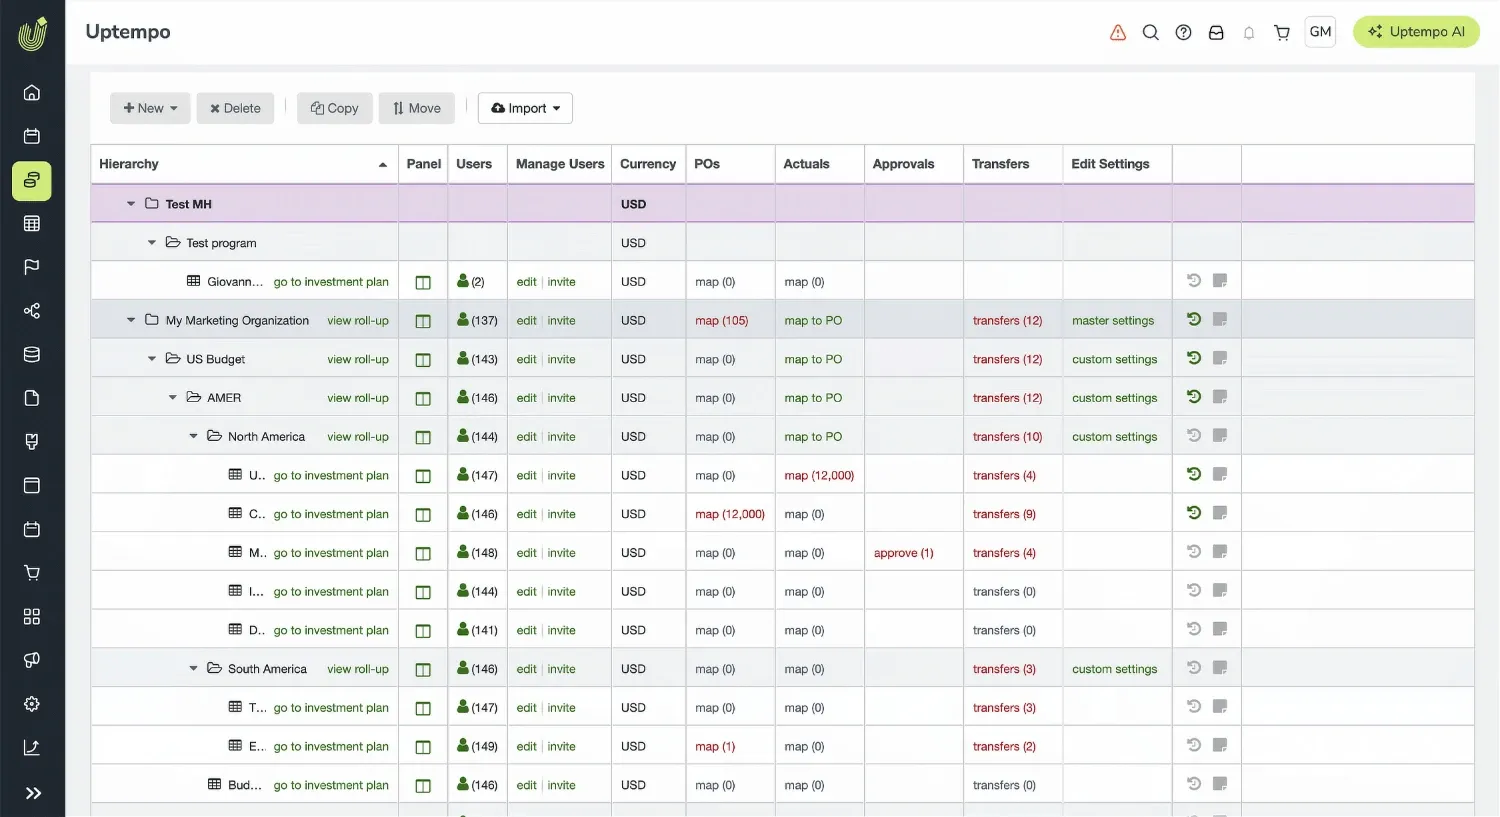Open the flag icon in left sidebar
1500x817 pixels.
[x=32, y=267]
